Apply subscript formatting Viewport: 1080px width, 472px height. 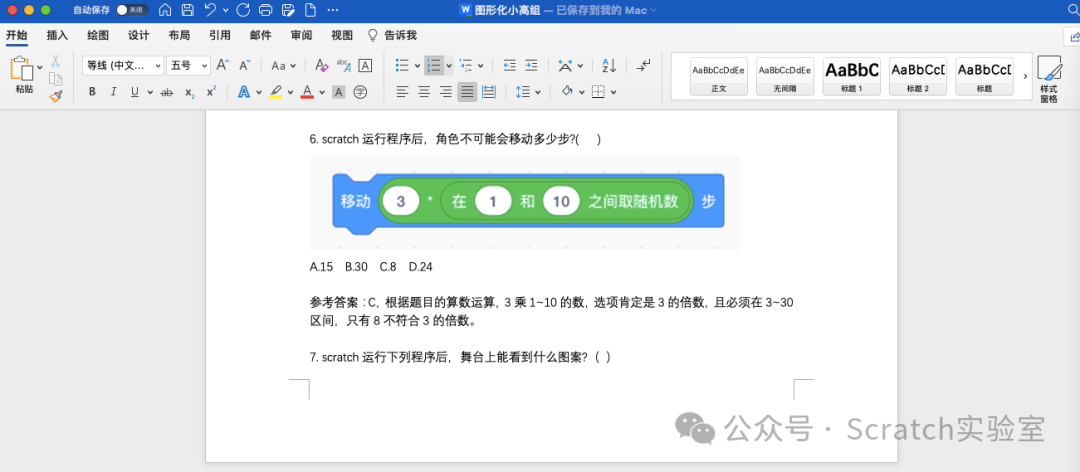(x=189, y=92)
